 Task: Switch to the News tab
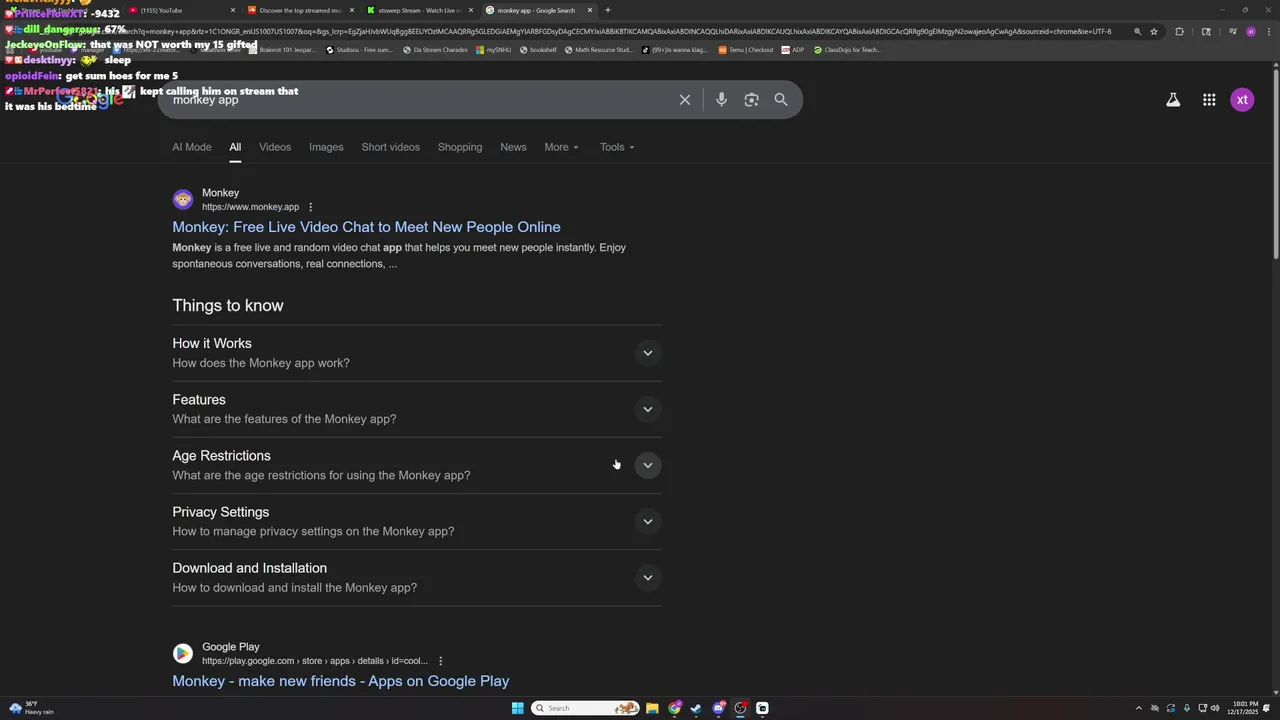pos(513,147)
